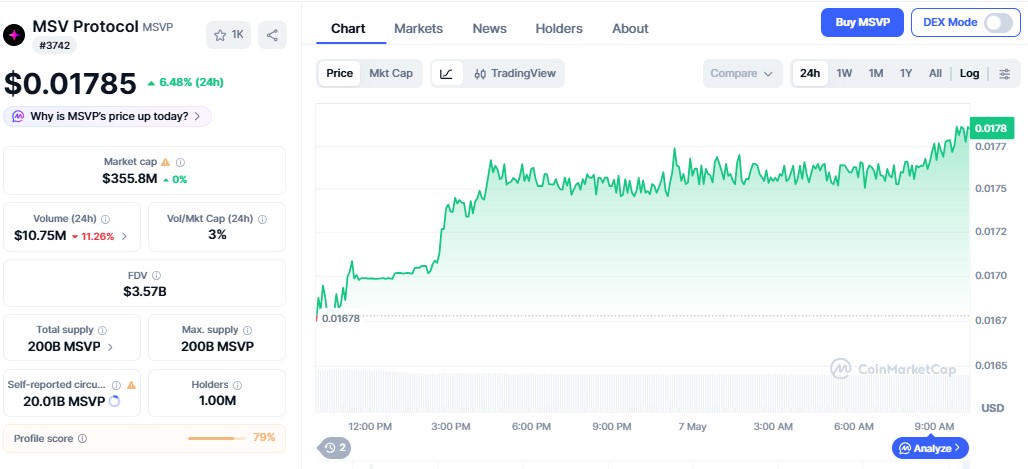
Task: Switch to TradingView candlestick chart
Action: (x=515, y=73)
